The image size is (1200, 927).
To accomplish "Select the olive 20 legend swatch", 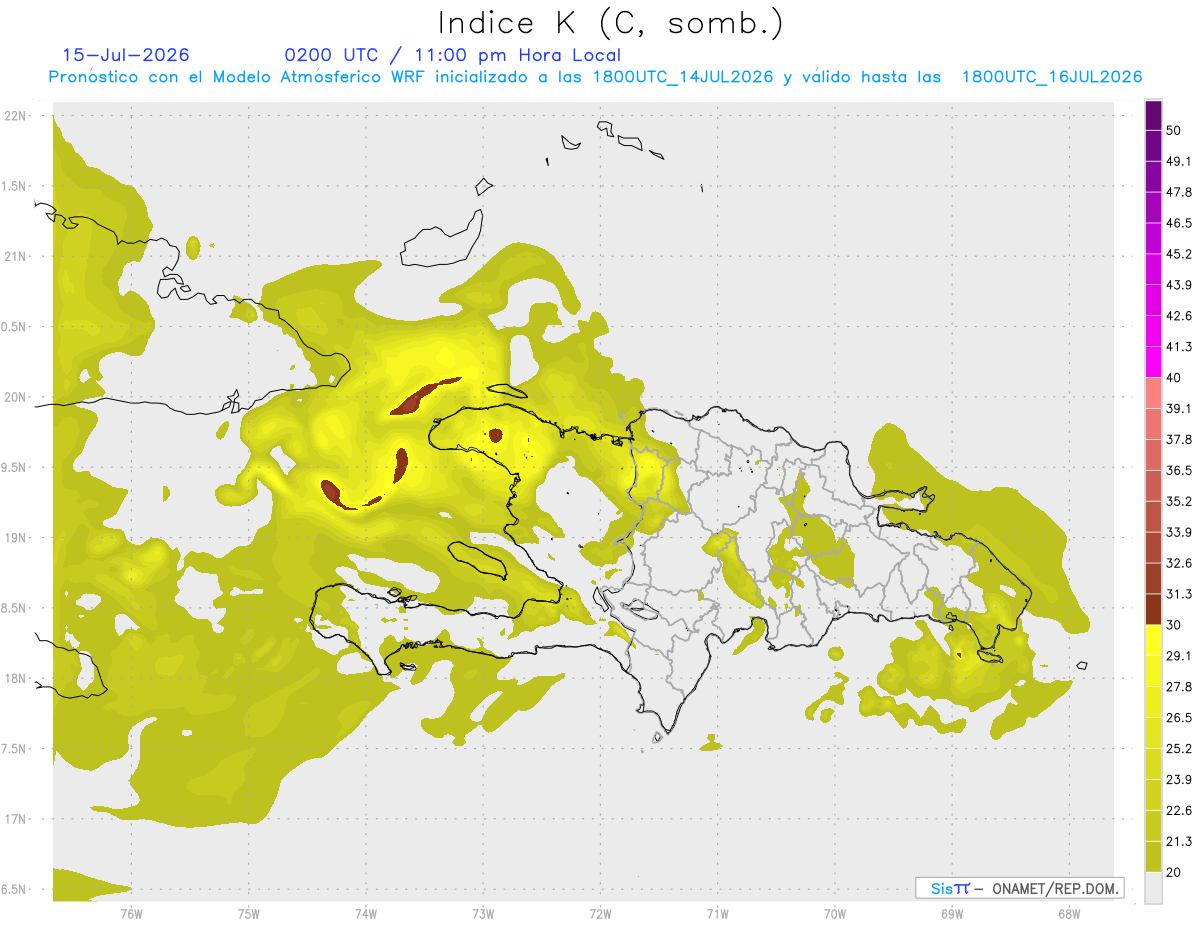I will pos(1153,857).
